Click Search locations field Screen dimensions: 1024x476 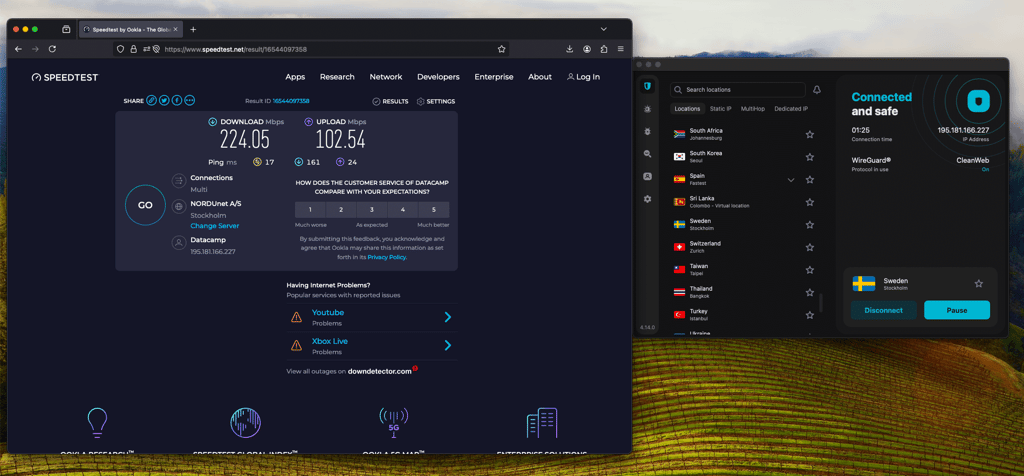pos(738,89)
